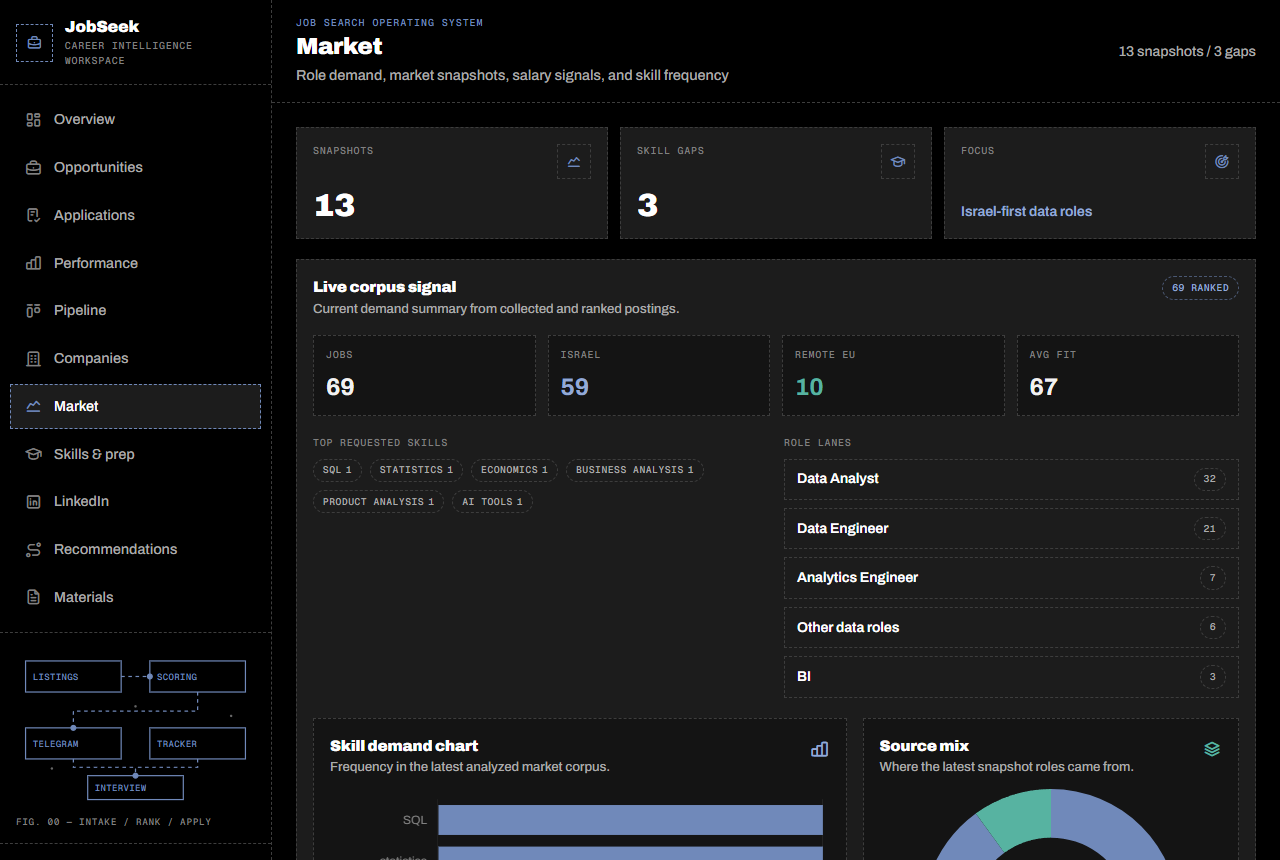Select the ECONOMICS 1 skill tag
The height and width of the screenshot is (860, 1280).
point(514,470)
